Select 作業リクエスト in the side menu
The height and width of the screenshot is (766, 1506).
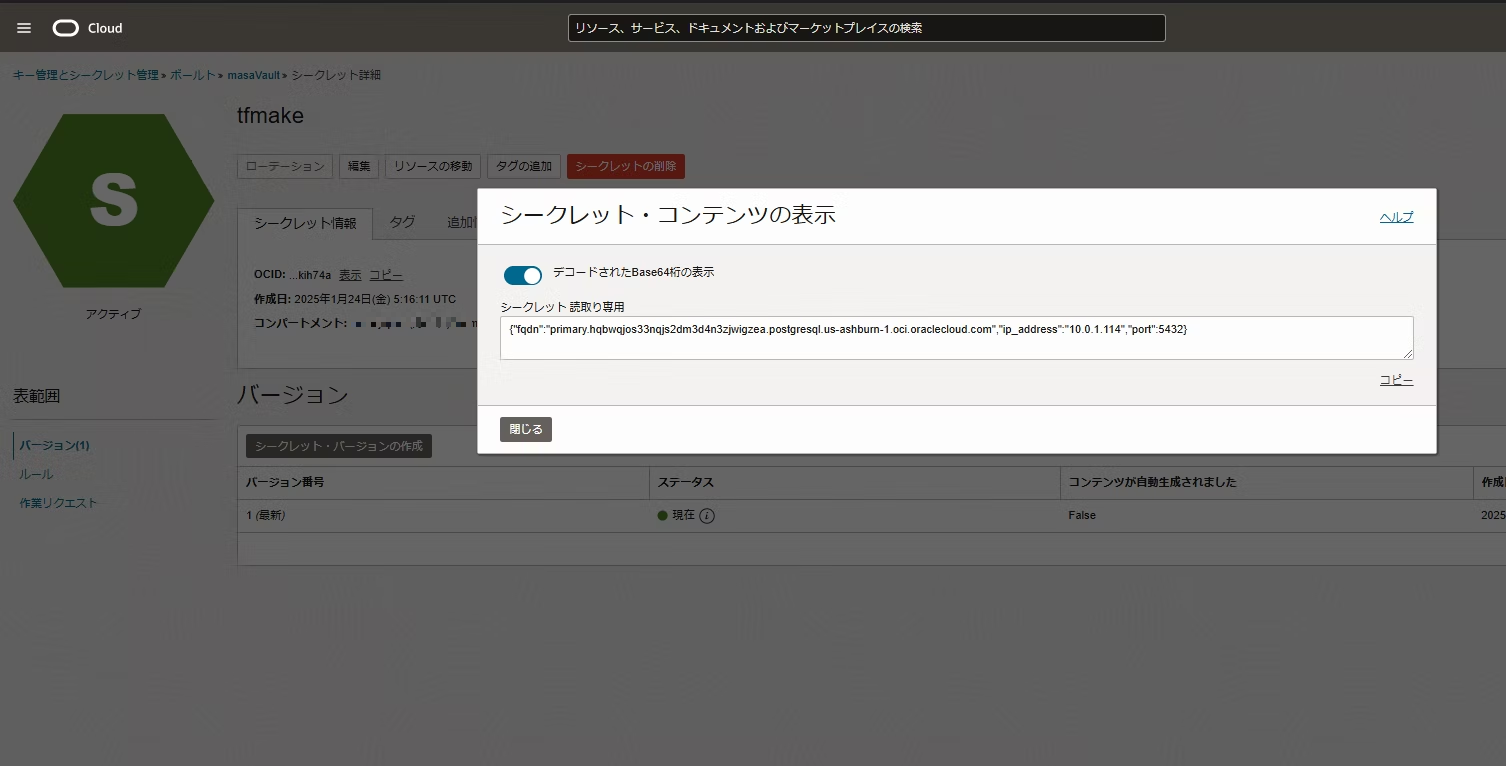[58, 503]
